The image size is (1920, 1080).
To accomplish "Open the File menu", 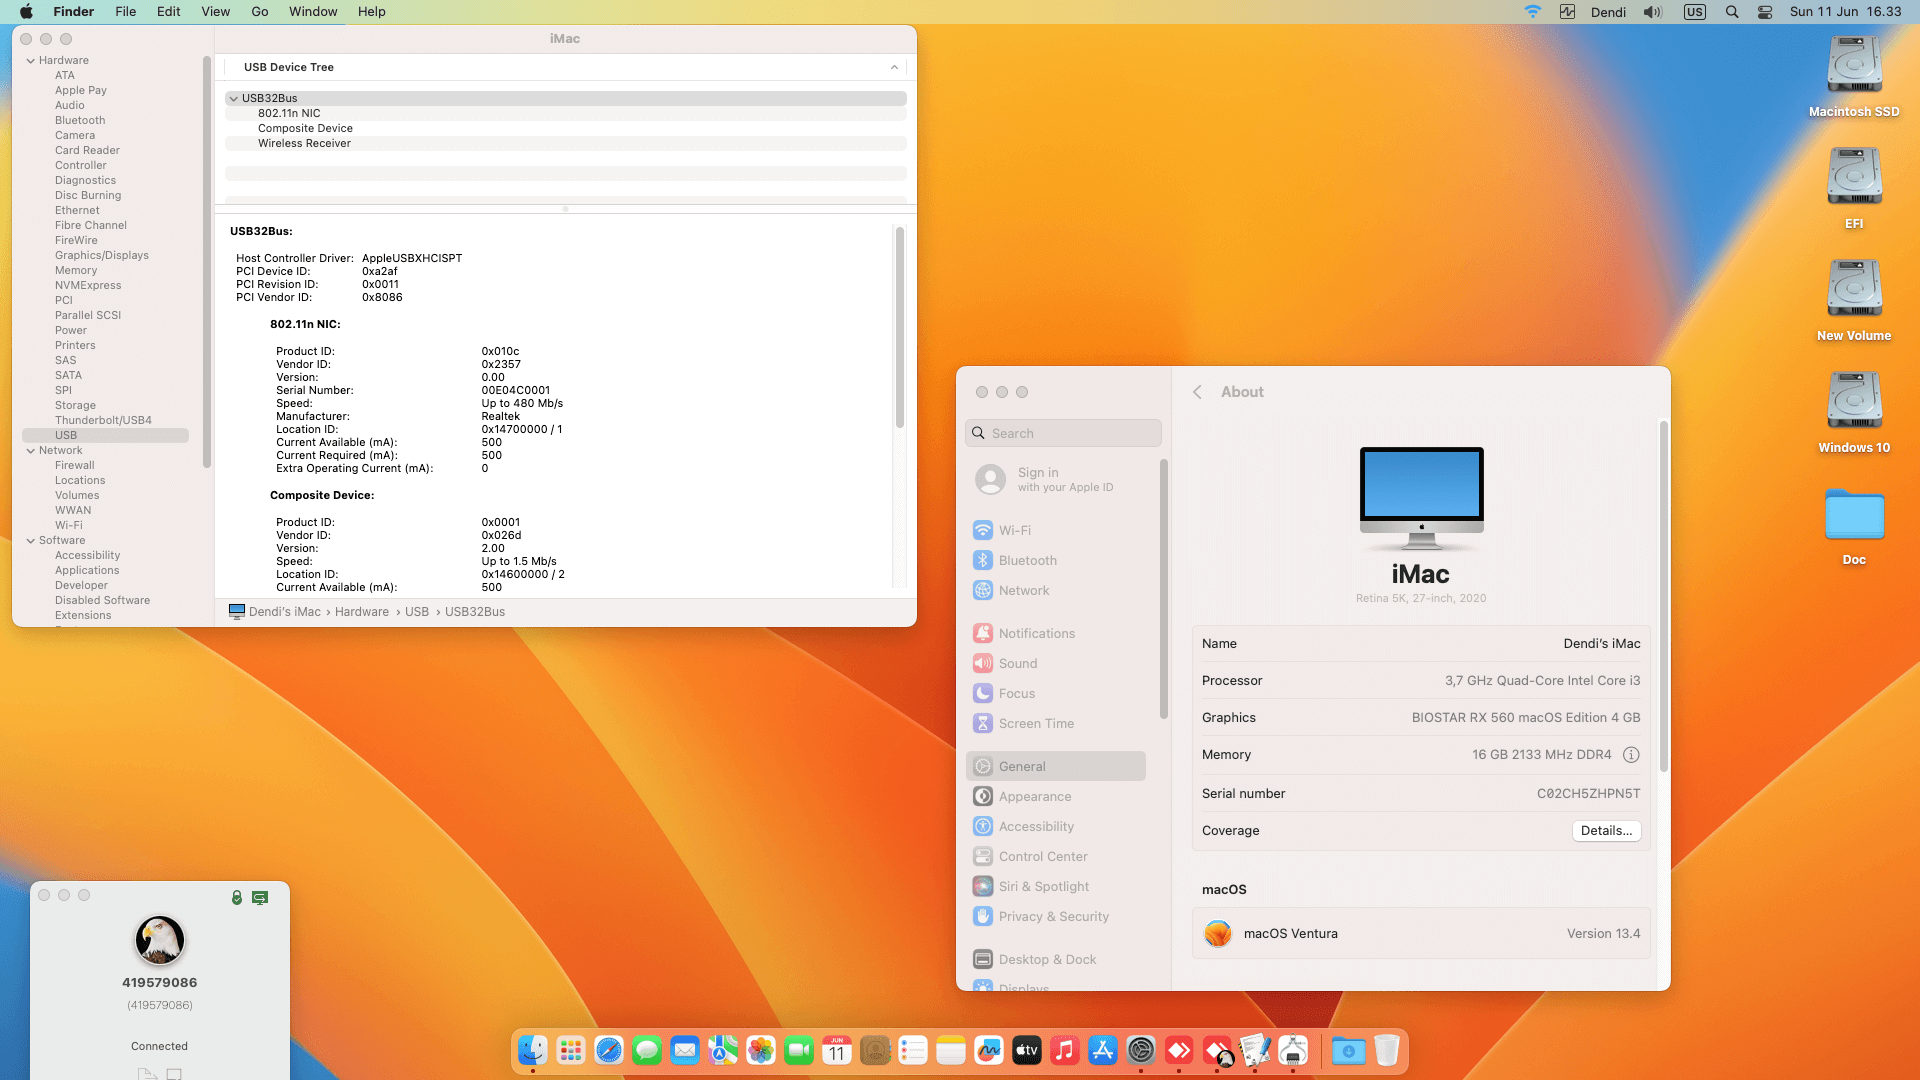I will pyautogui.click(x=125, y=12).
